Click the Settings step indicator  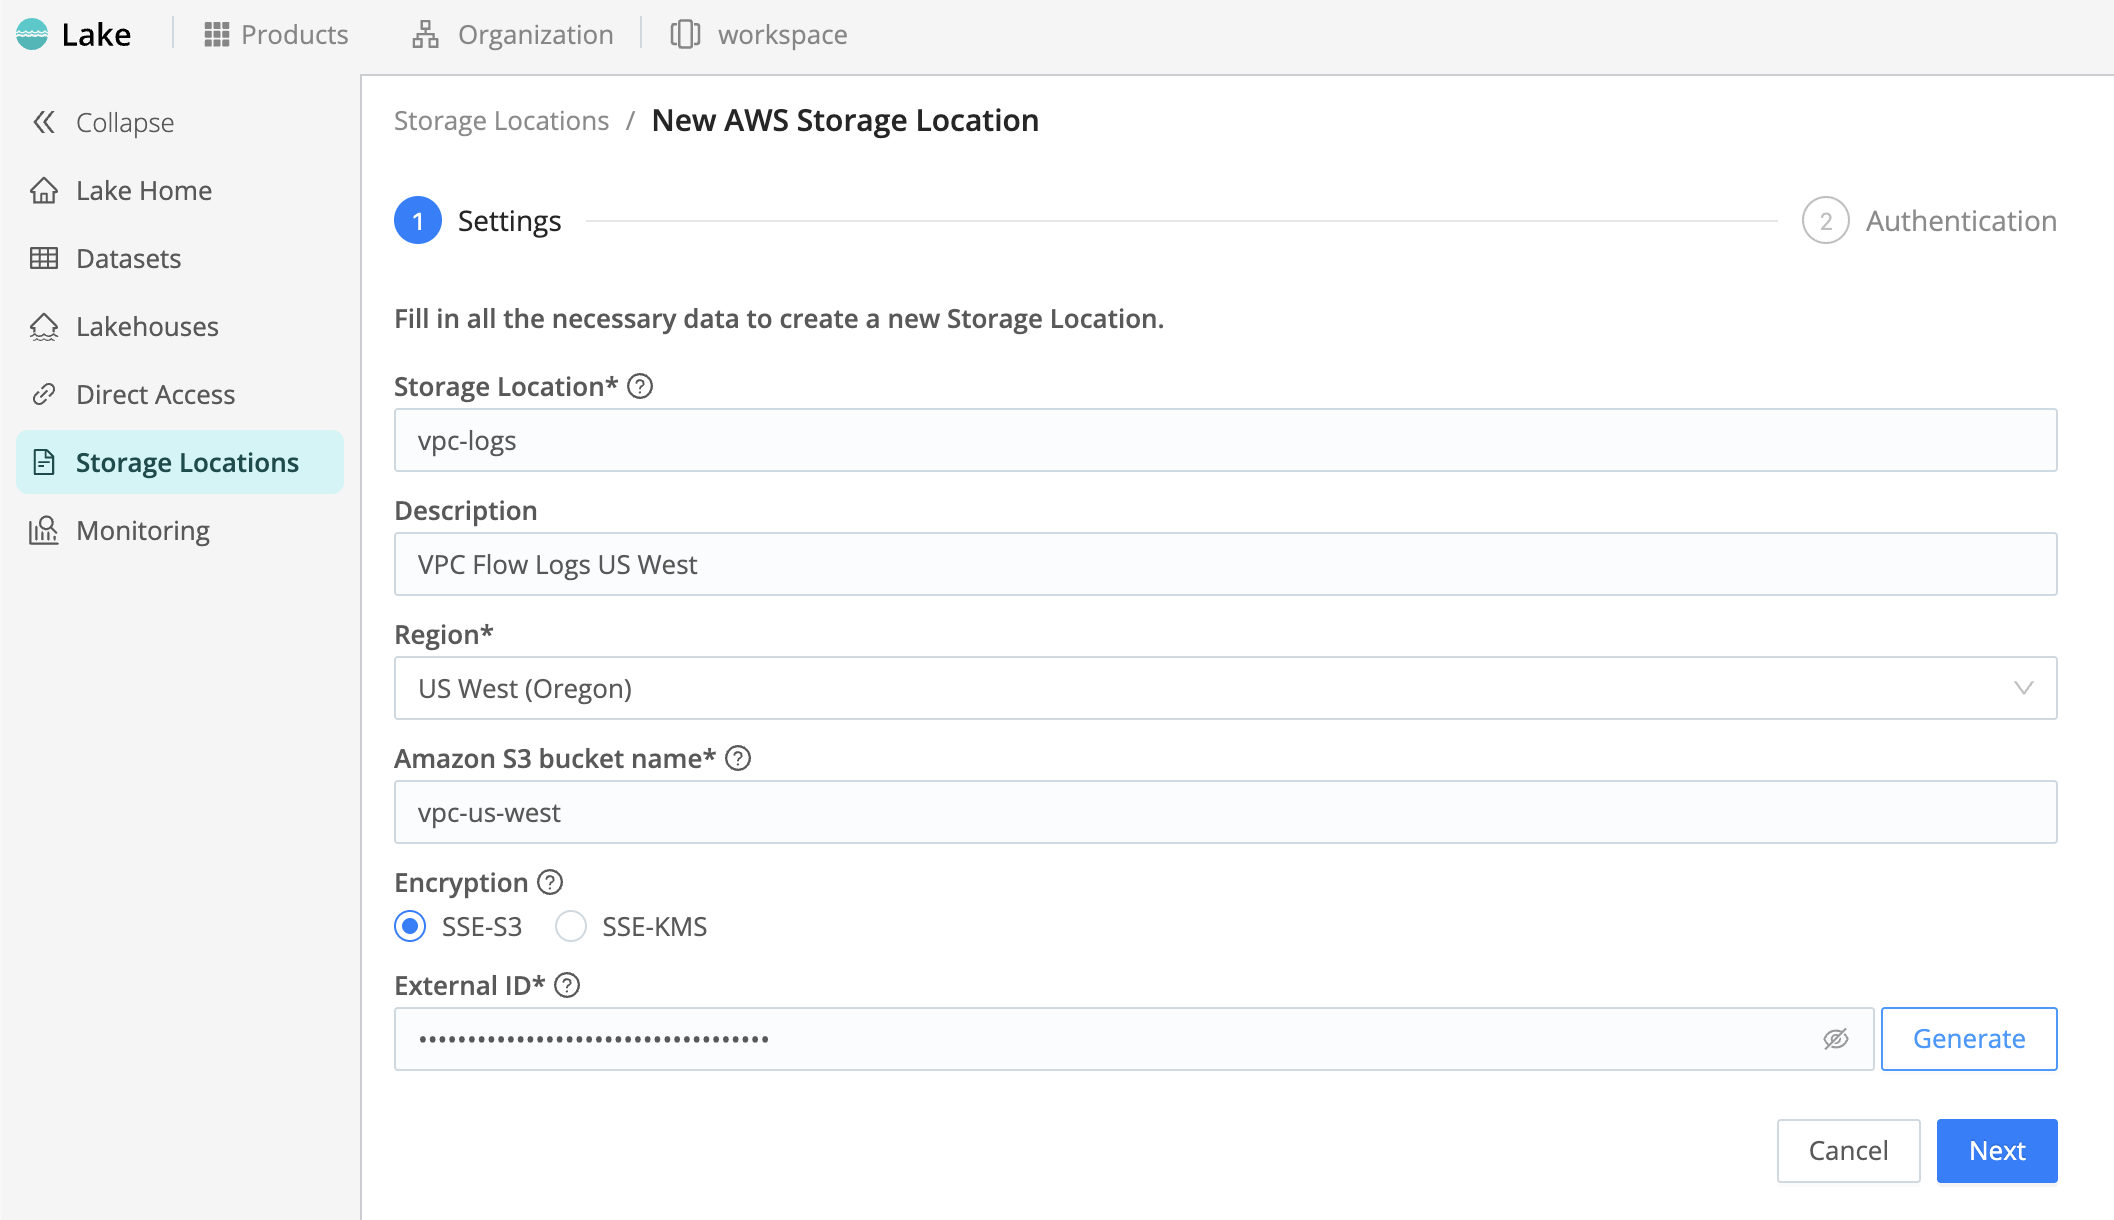tap(417, 220)
